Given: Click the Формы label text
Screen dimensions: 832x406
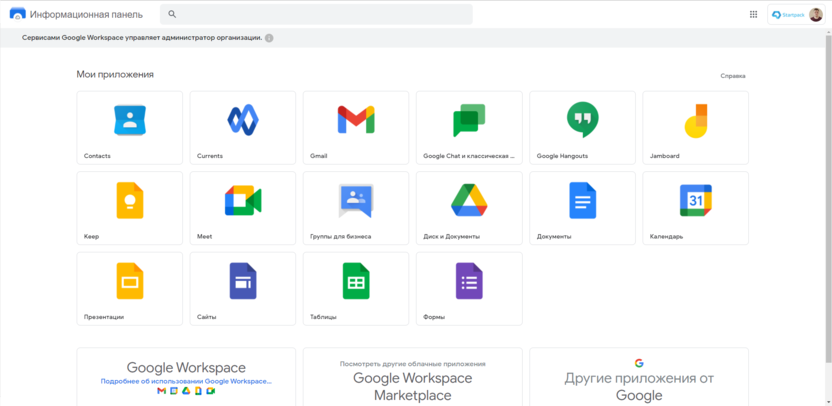Looking at the screenshot, I should click(x=434, y=317).
